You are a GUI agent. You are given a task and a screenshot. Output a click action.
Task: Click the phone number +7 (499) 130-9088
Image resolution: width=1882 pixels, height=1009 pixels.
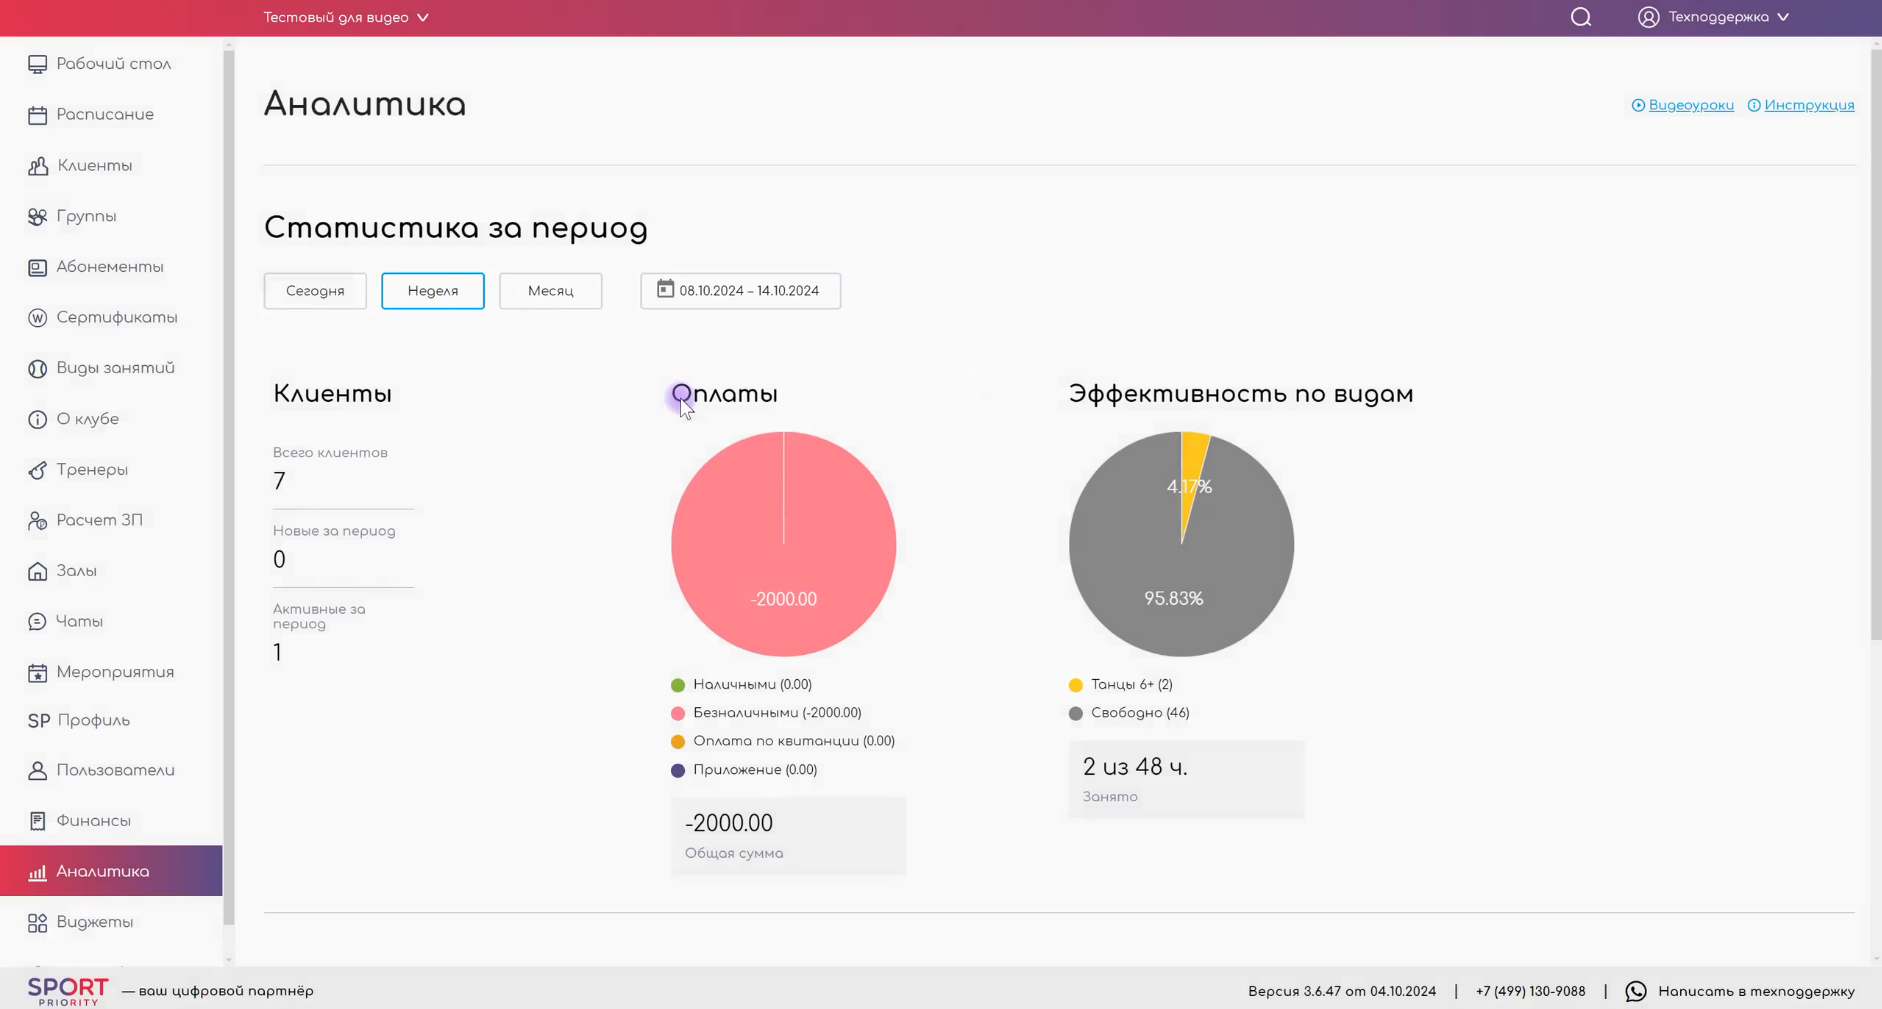click(x=1530, y=991)
